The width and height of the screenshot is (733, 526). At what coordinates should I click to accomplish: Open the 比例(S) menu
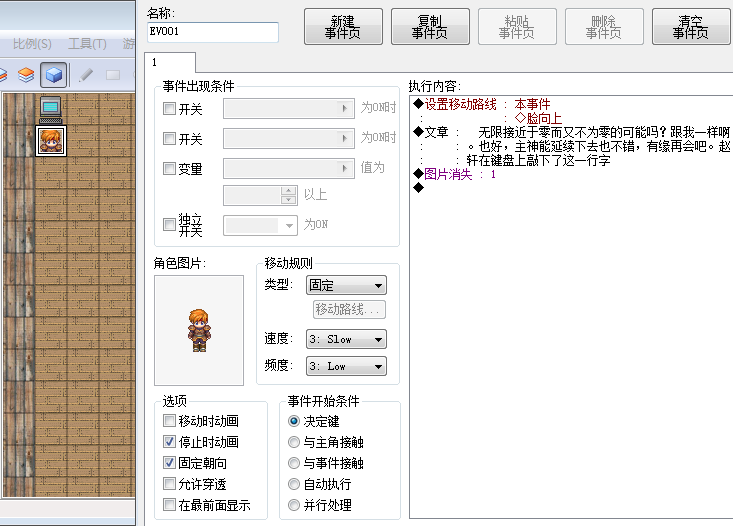(x=32, y=44)
